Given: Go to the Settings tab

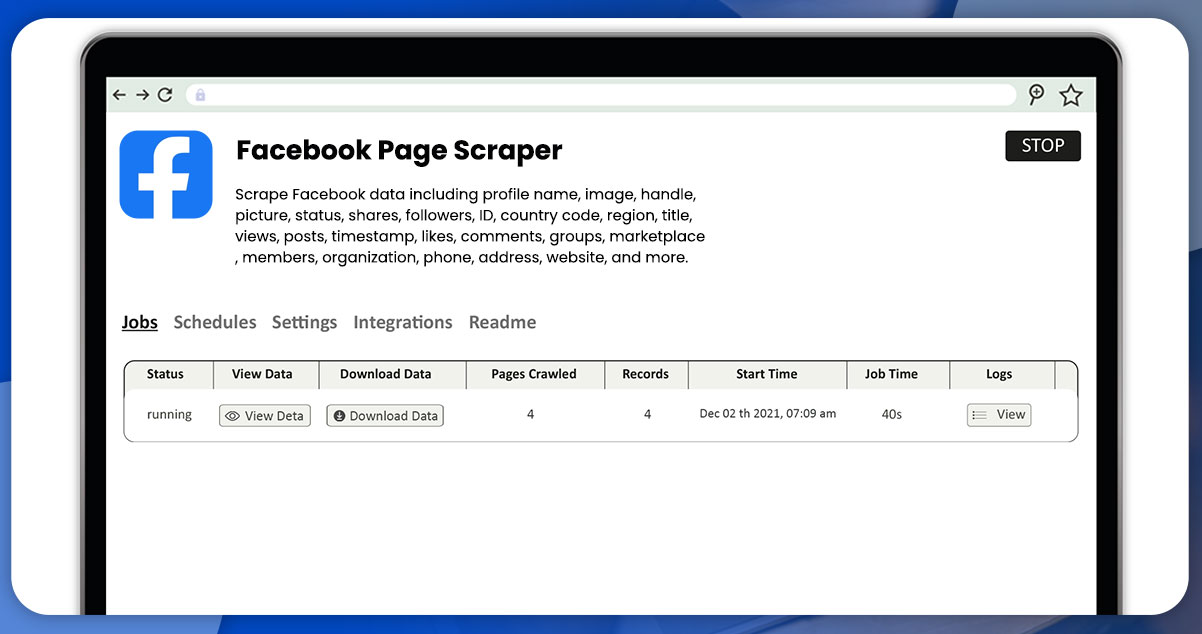Looking at the screenshot, I should pyautogui.click(x=304, y=322).
